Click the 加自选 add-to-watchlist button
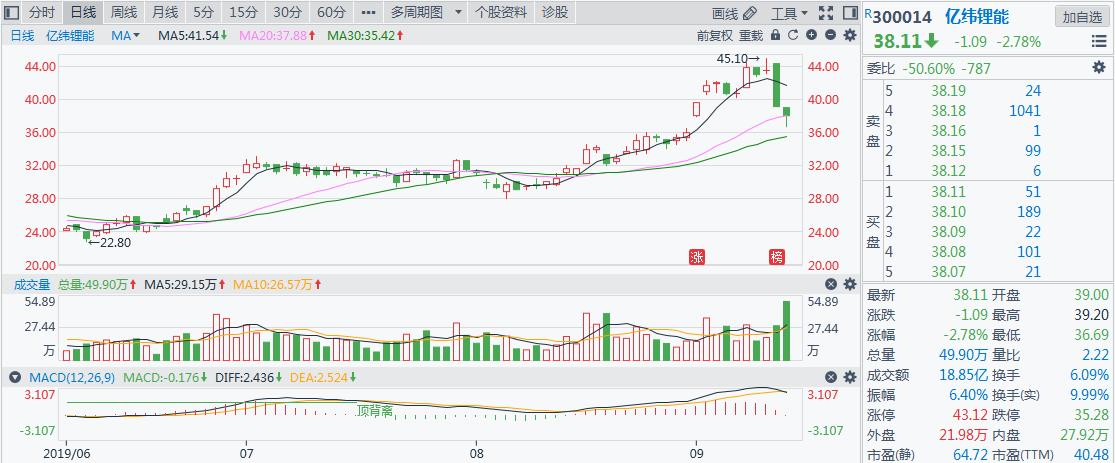1115x463 pixels. click(1081, 18)
